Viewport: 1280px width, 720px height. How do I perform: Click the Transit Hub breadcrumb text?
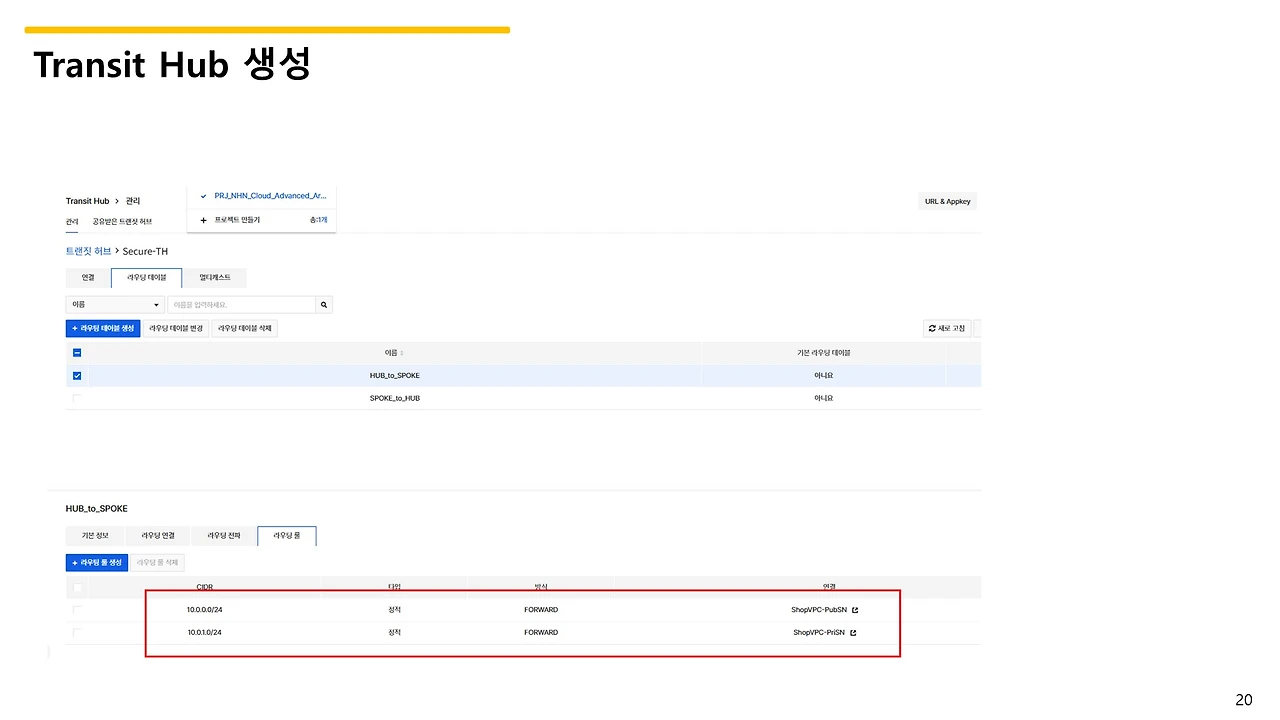87,201
